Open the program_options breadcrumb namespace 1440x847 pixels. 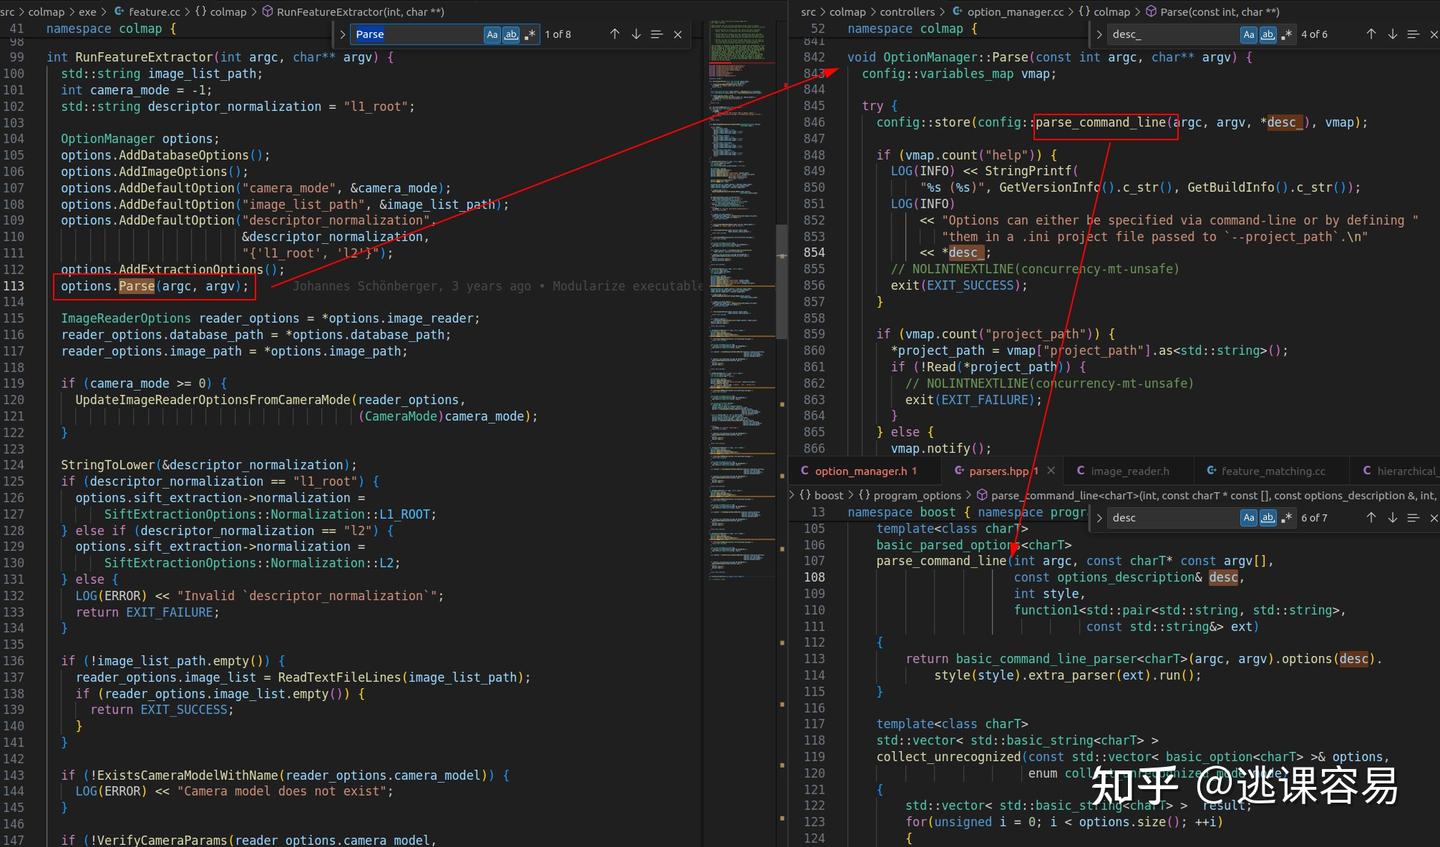(910, 495)
